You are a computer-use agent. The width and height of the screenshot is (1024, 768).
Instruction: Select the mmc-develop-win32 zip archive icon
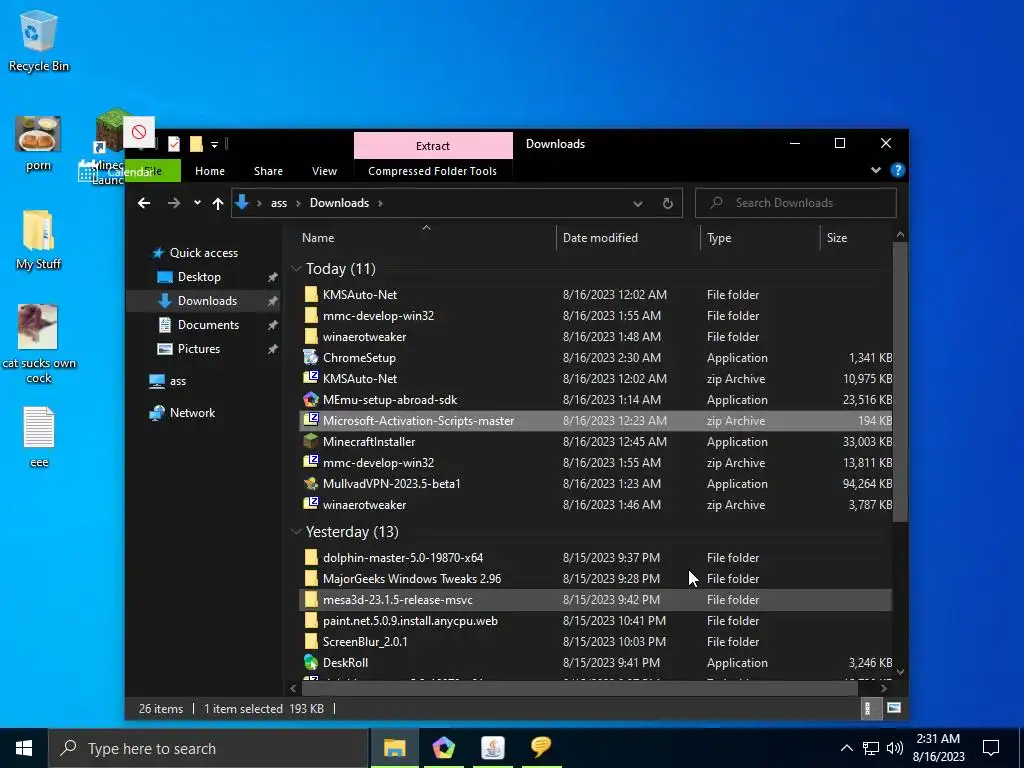click(311, 462)
